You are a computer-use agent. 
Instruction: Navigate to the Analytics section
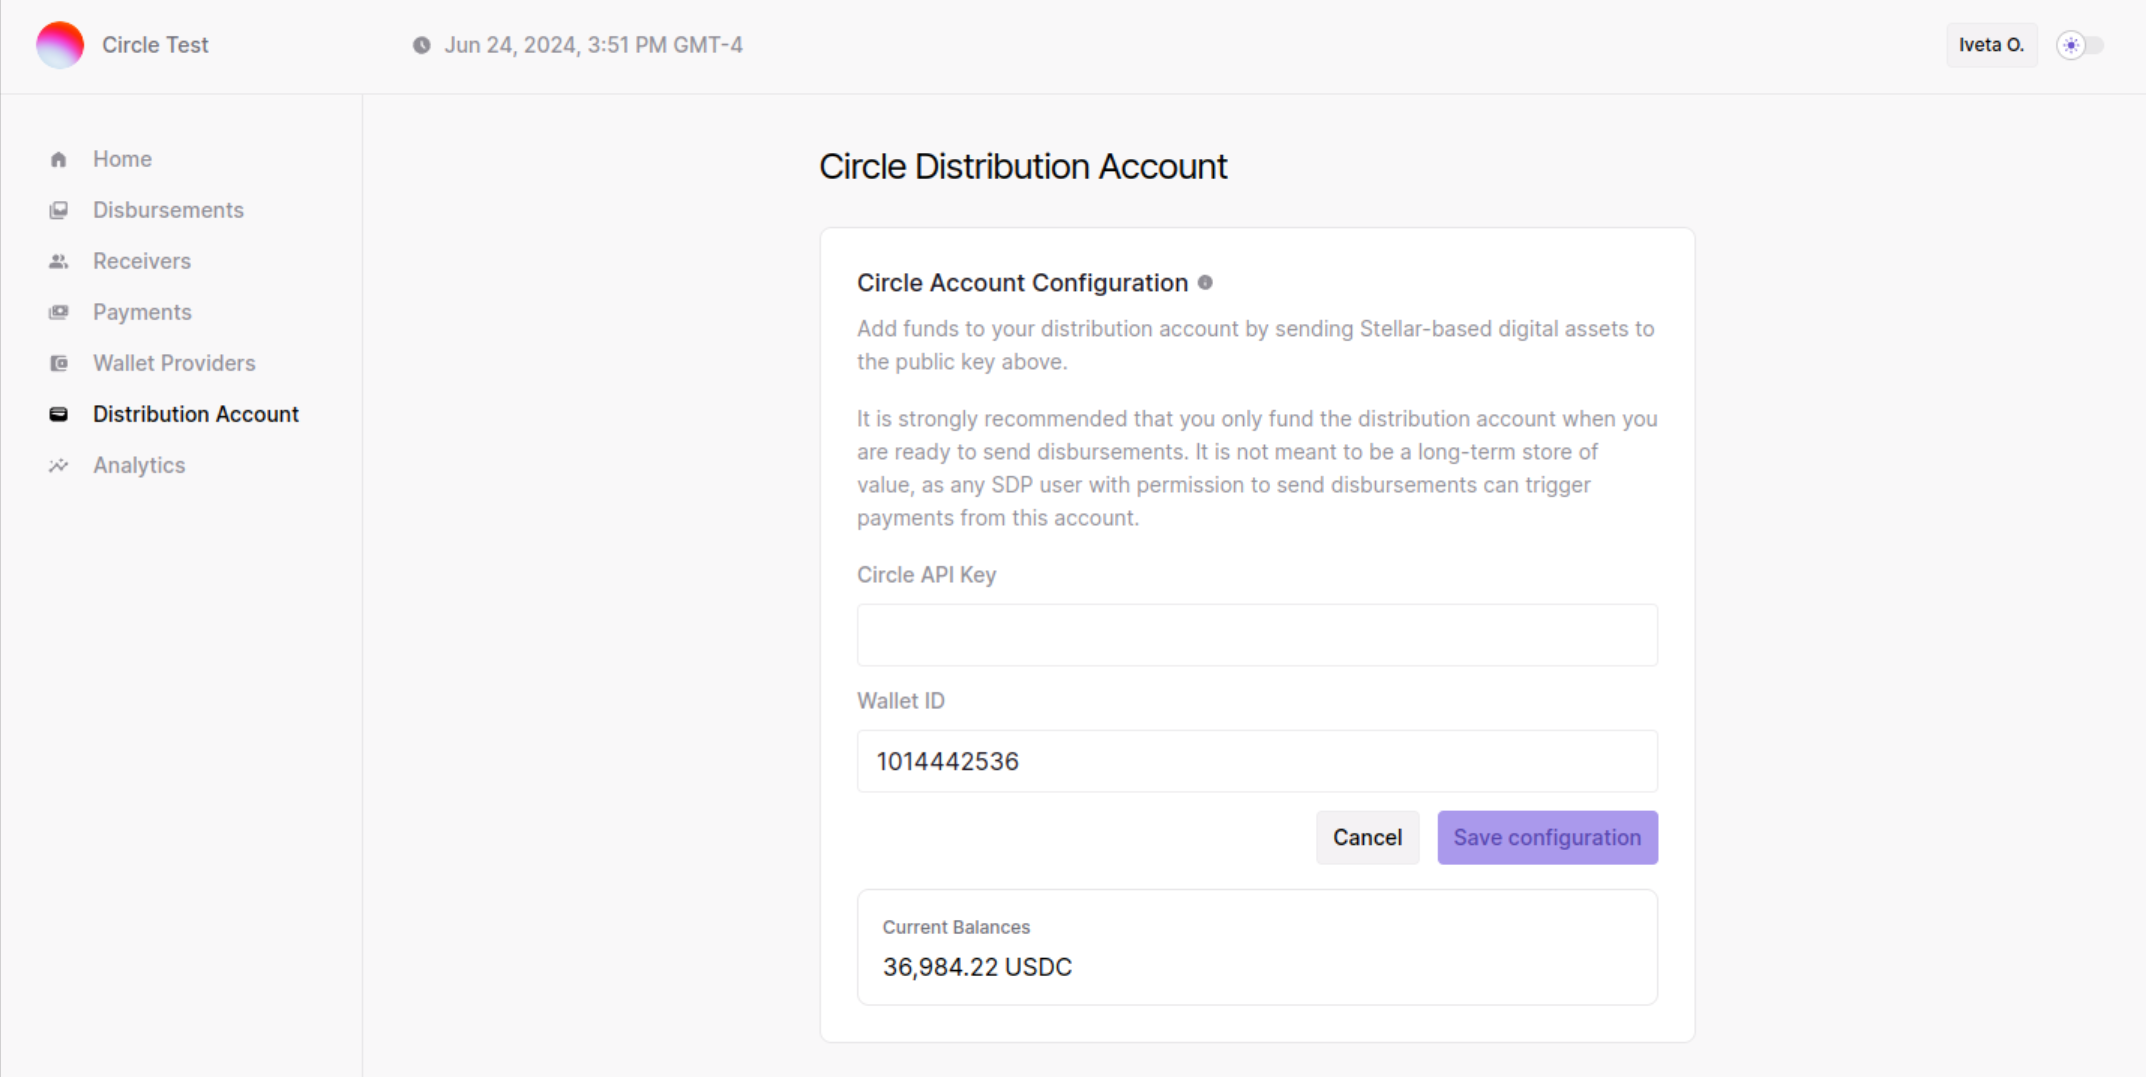point(139,465)
